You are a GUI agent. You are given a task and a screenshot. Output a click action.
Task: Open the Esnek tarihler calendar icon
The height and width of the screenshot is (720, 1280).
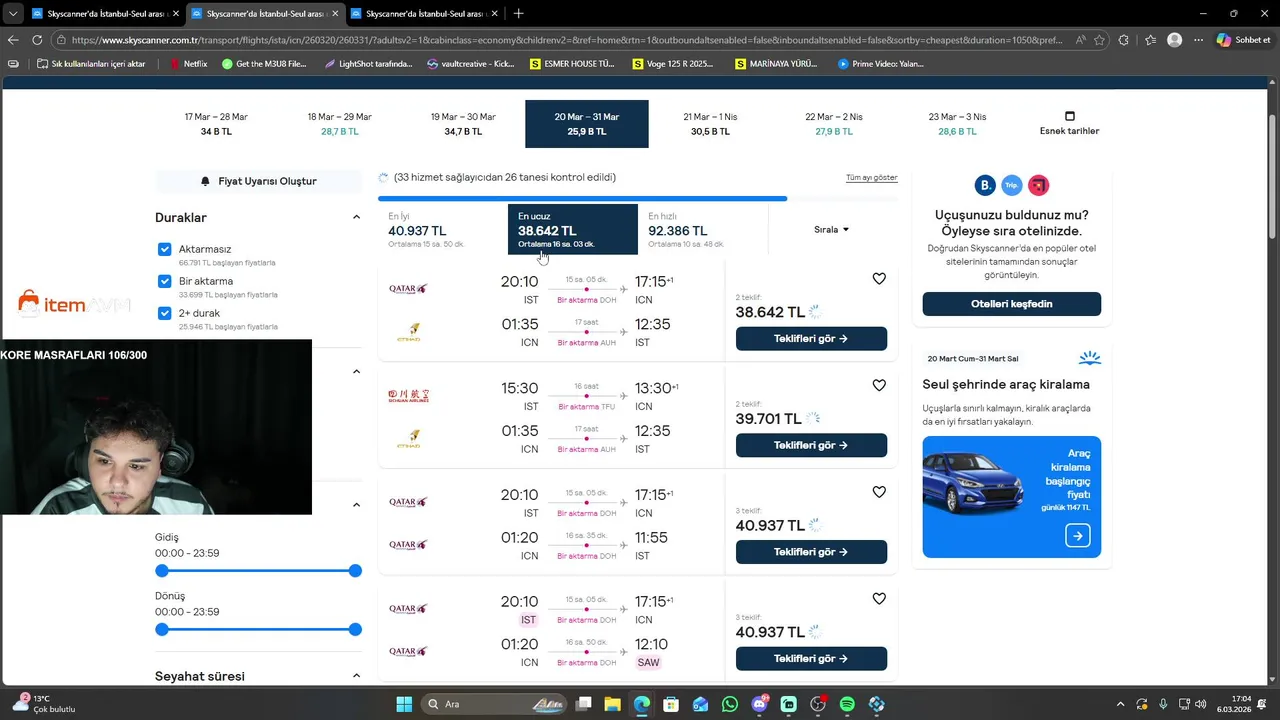coord(1069,116)
